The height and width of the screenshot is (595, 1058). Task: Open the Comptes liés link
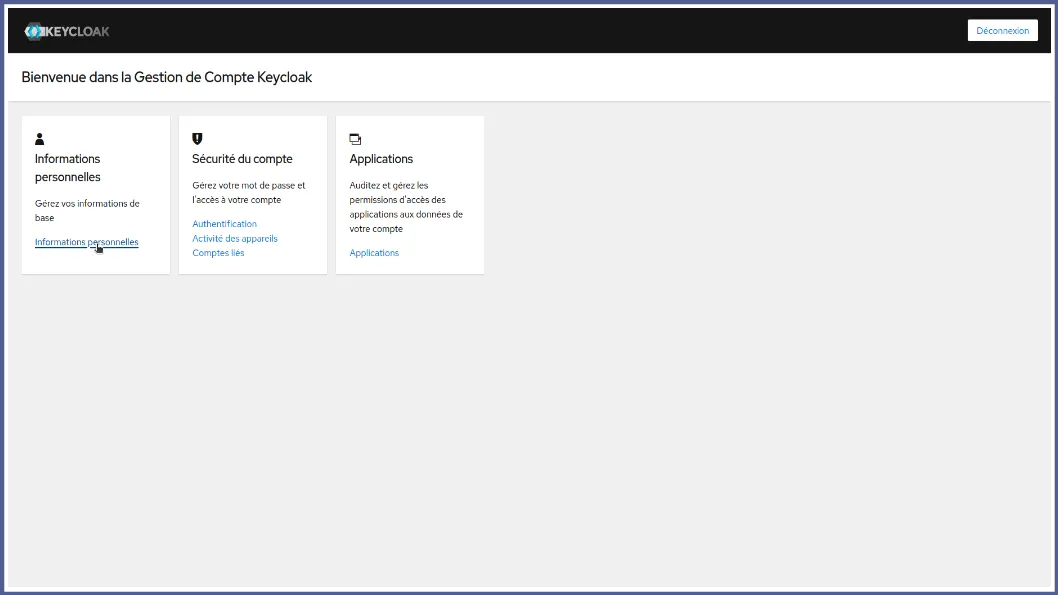218,253
